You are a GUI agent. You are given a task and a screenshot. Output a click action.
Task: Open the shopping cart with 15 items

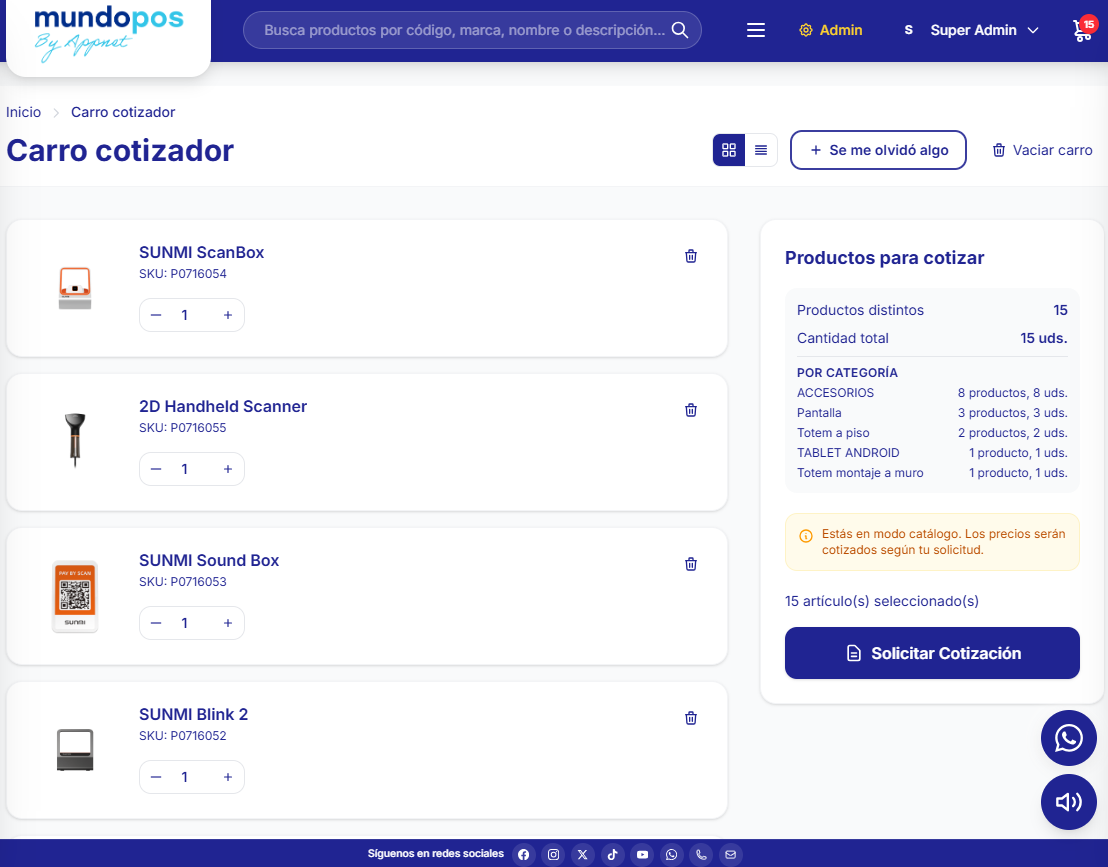(x=1083, y=30)
